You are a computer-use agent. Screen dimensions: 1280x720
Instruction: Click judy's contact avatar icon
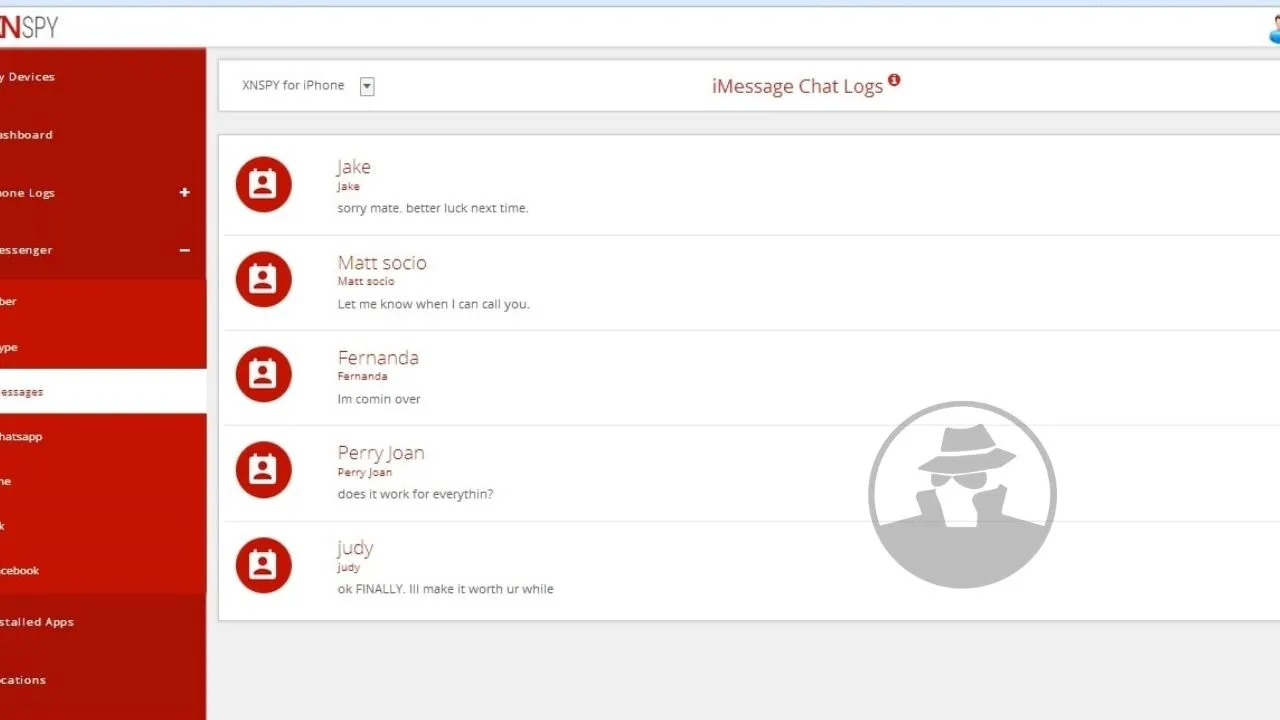[263, 565]
